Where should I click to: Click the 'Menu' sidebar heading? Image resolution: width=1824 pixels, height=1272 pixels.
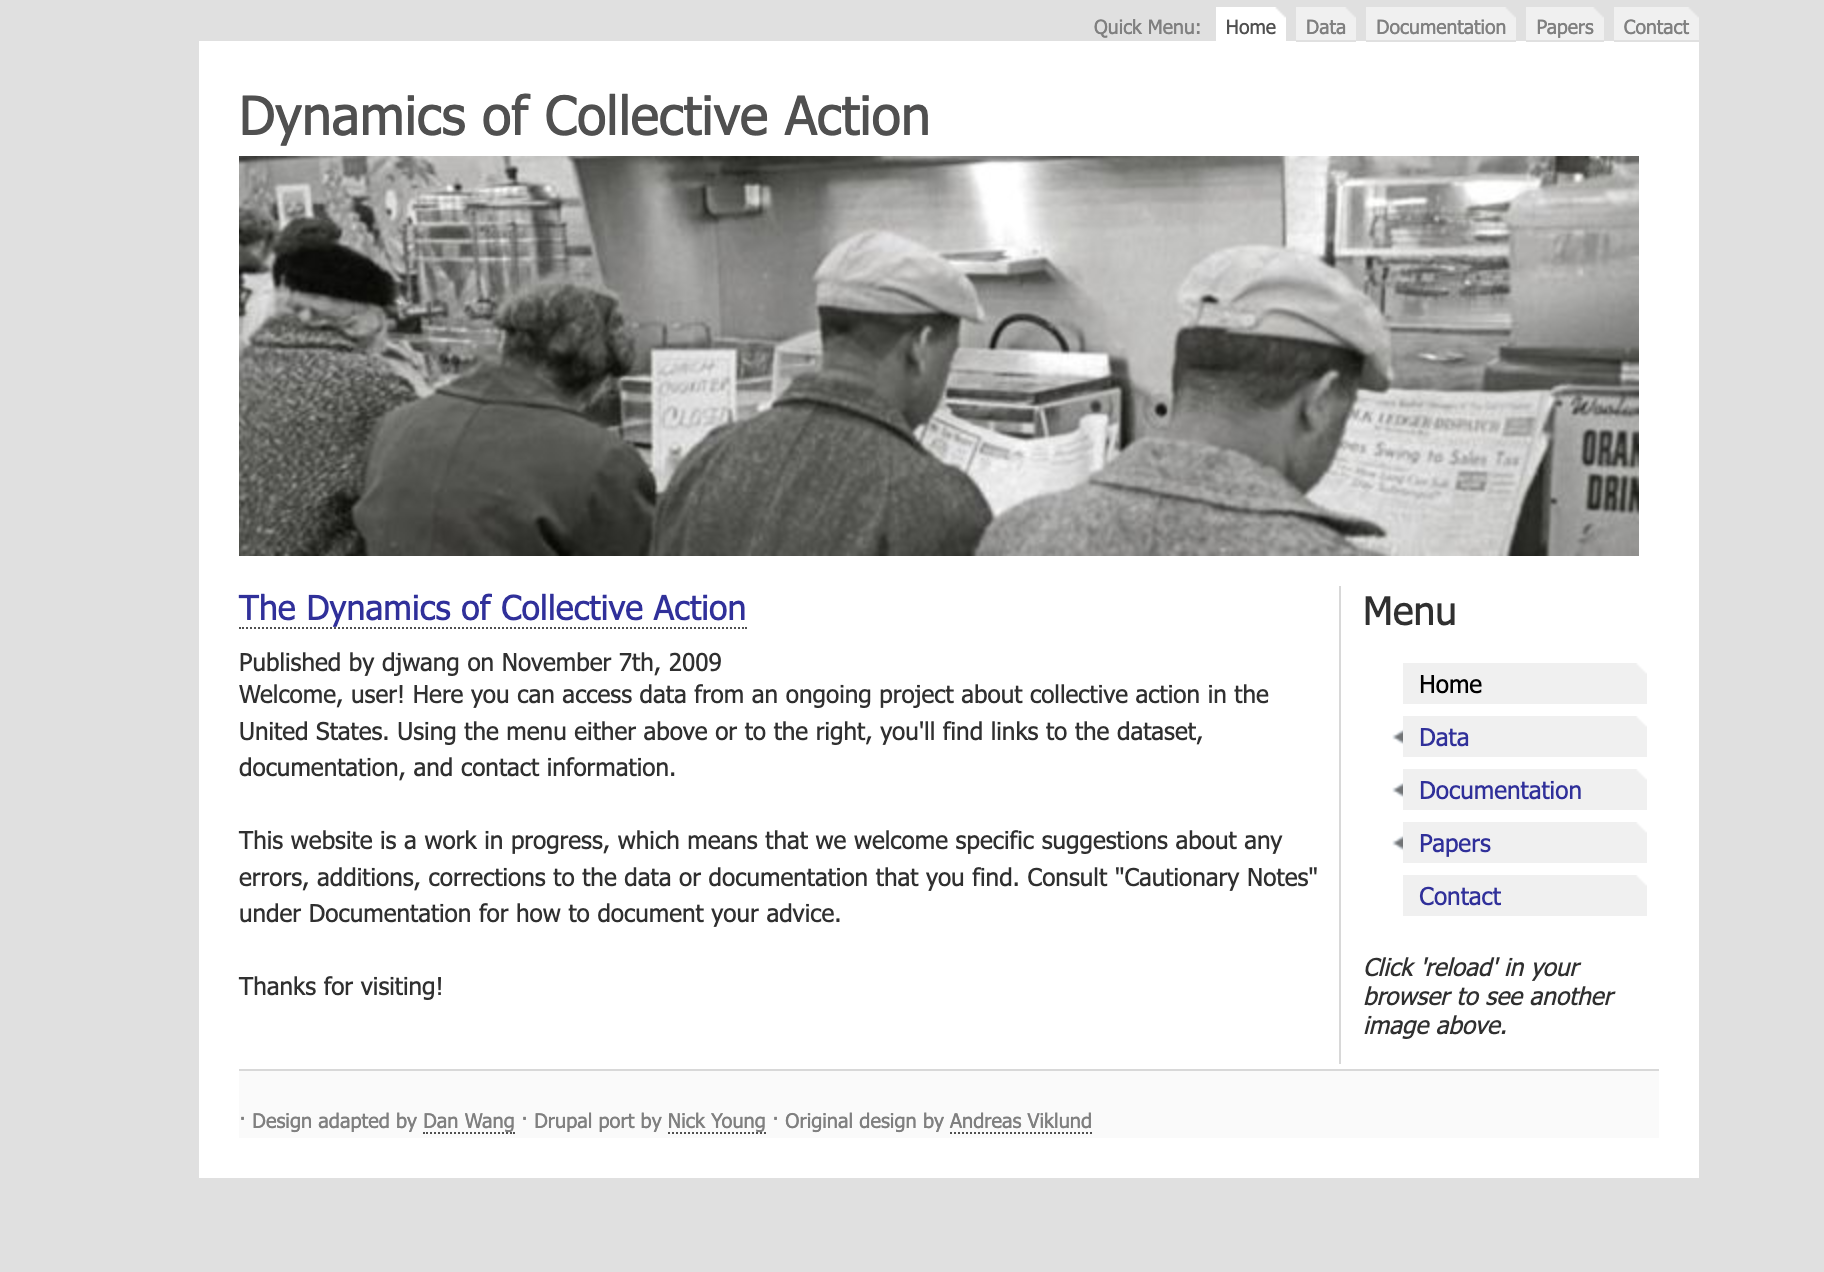tap(1409, 611)
